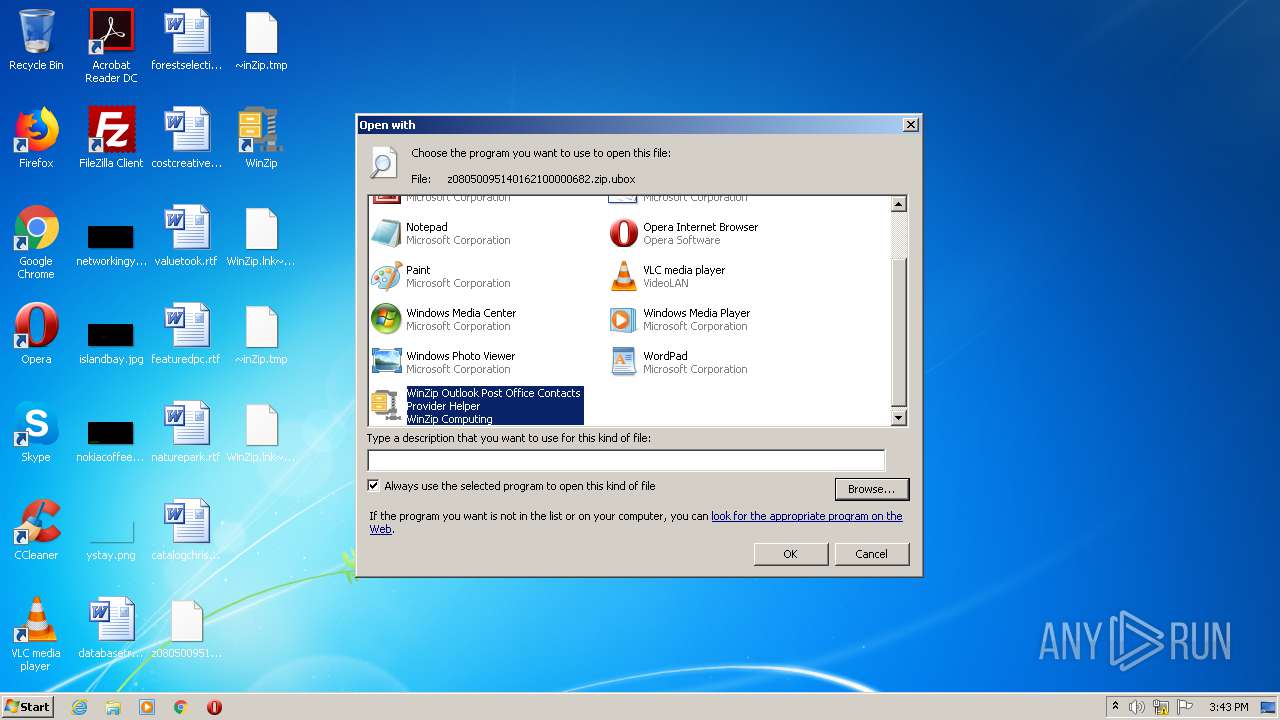Click the program list scroll down arrow
The image size is (1280, 720).
tap(898, 418)
